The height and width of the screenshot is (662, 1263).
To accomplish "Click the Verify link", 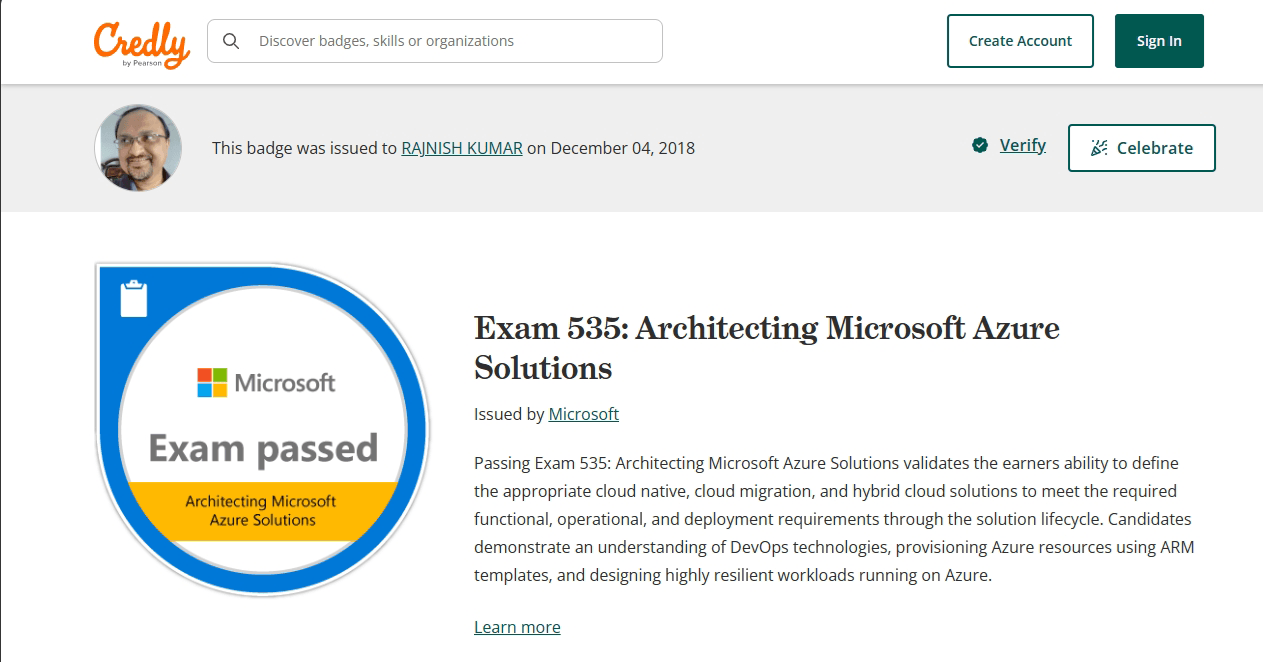I will pos(1022,146).
